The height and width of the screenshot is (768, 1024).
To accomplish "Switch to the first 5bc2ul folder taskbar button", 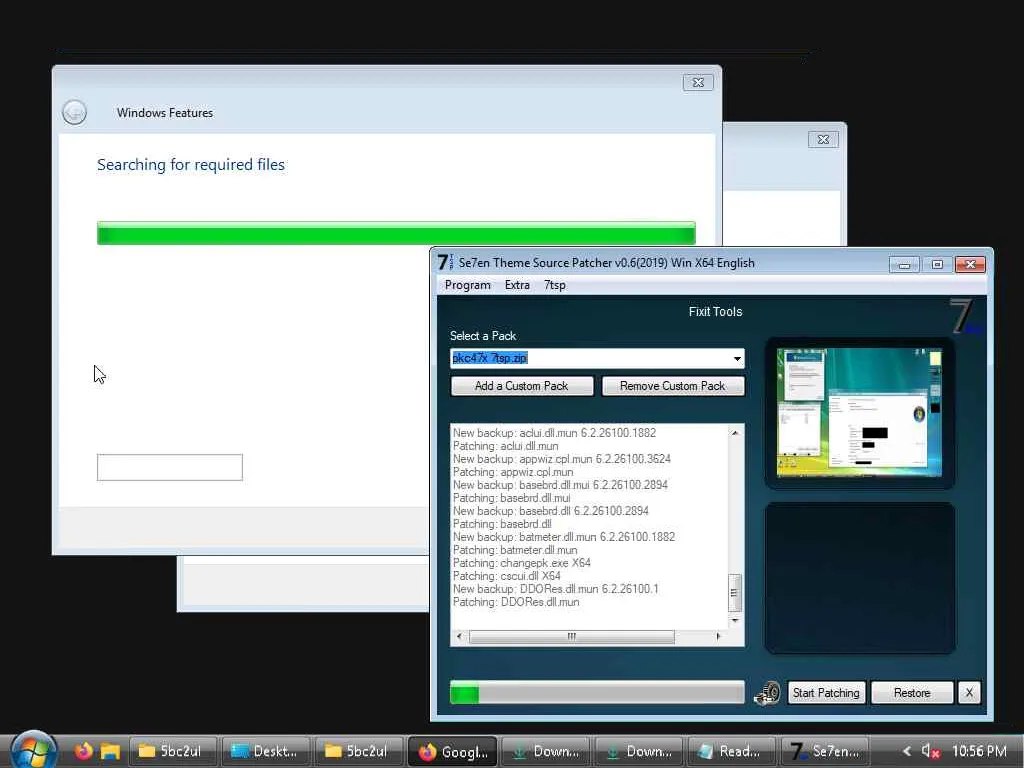I will [x=174, y=751].
